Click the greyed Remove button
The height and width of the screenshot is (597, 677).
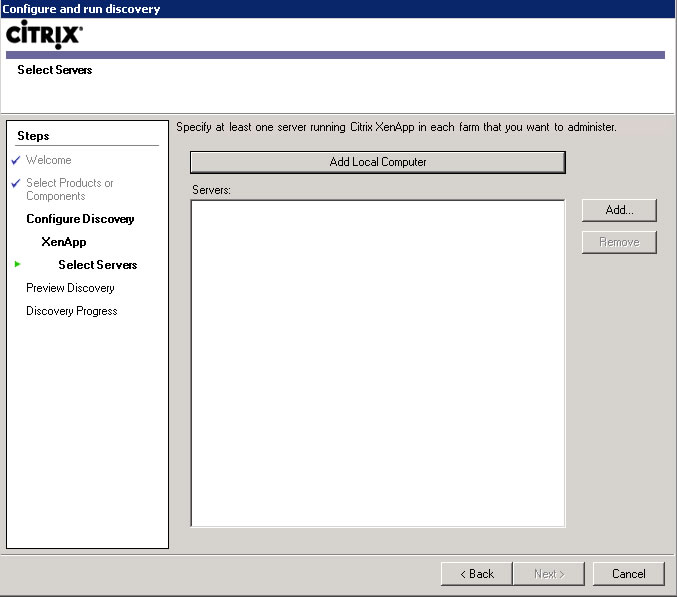coord(619,242)
